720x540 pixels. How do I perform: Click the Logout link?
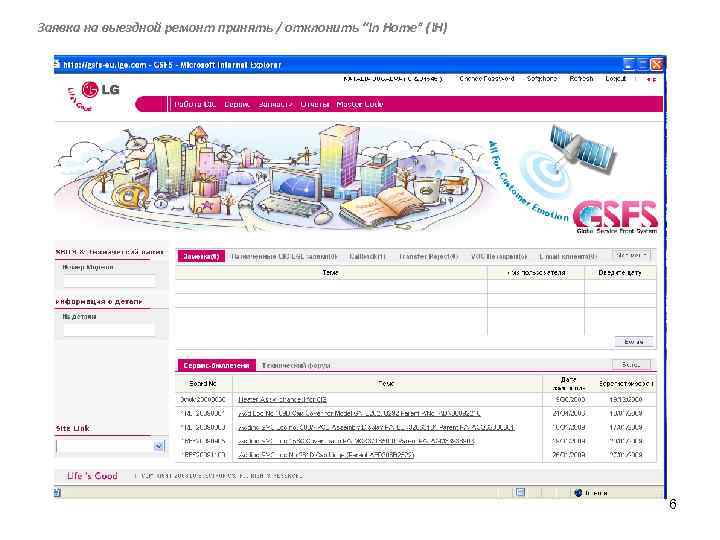tap(615, 79)
